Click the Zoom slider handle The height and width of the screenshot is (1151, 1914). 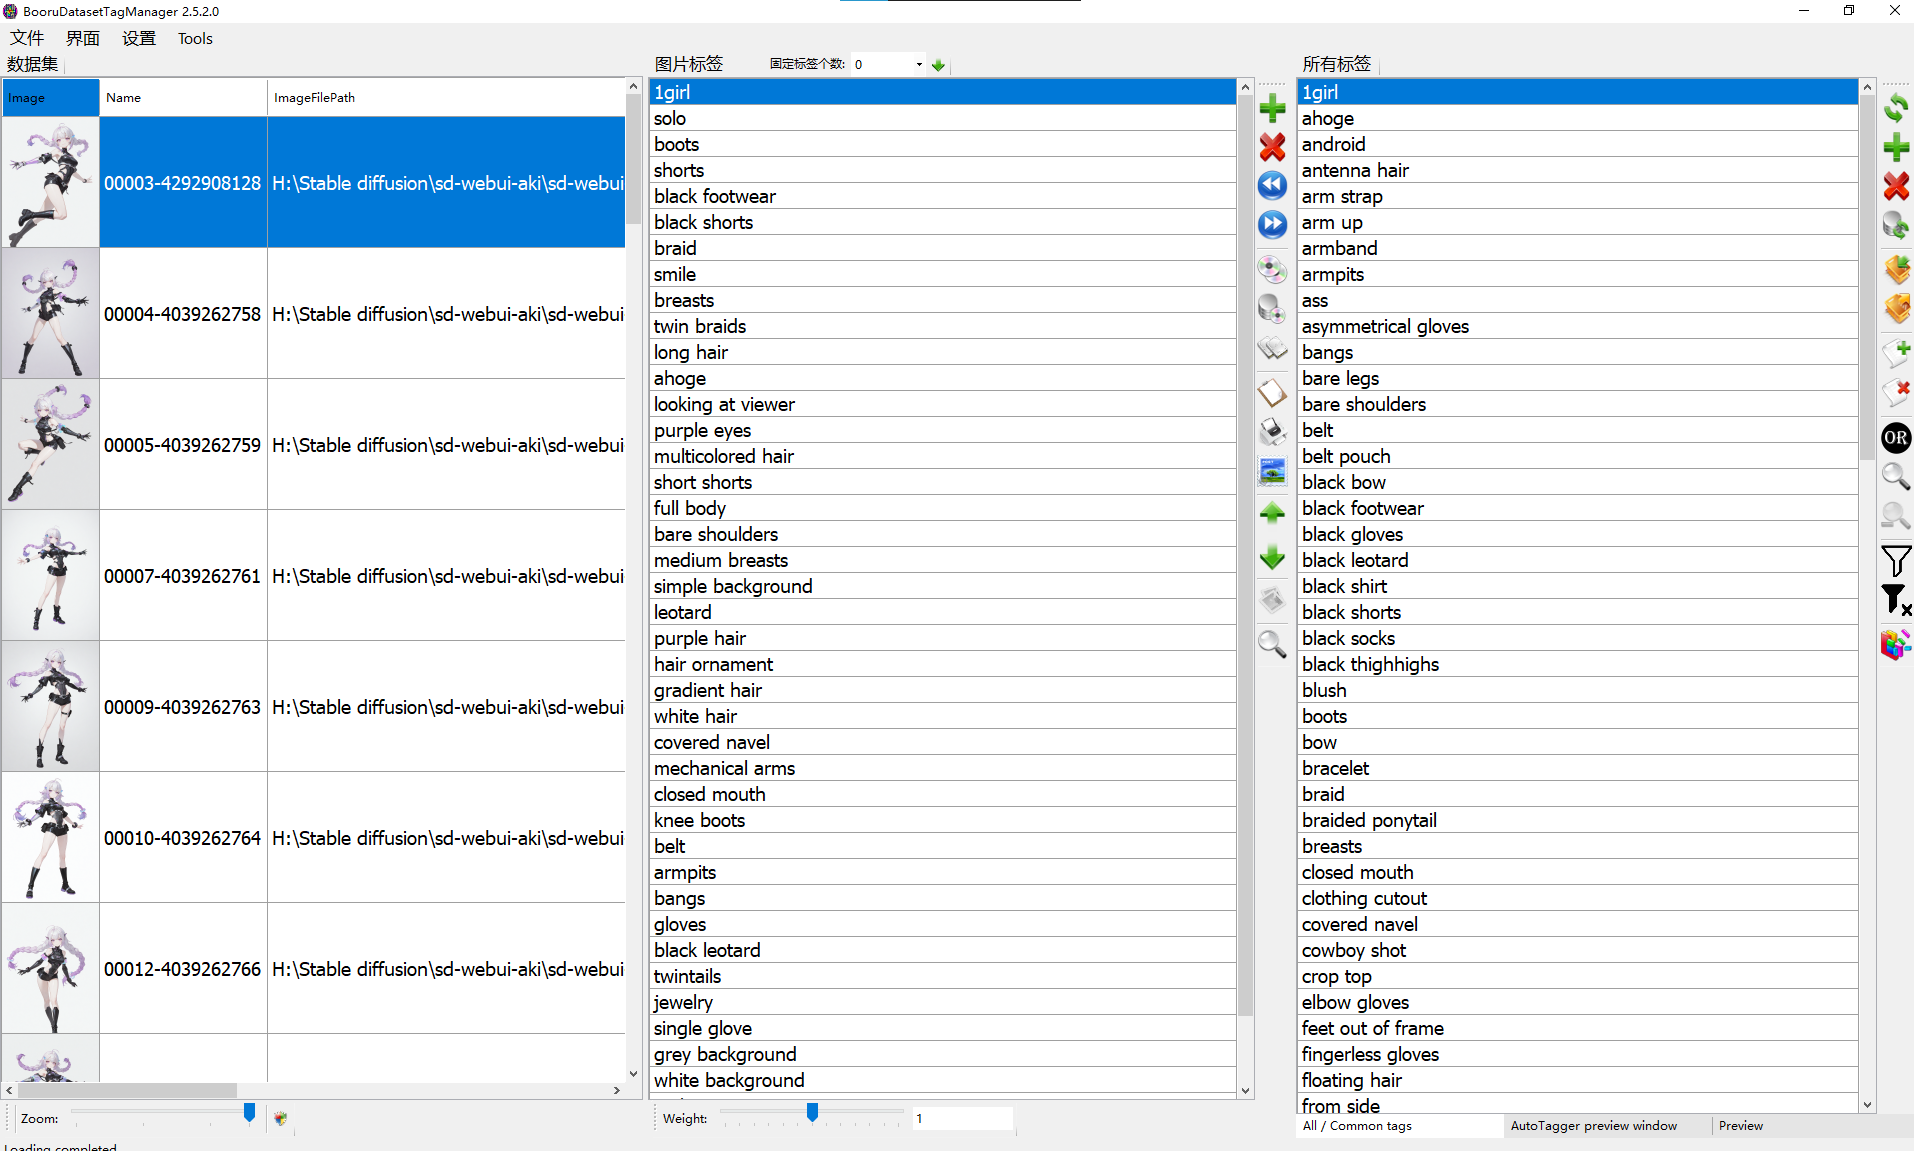(x=249, y=1112)
